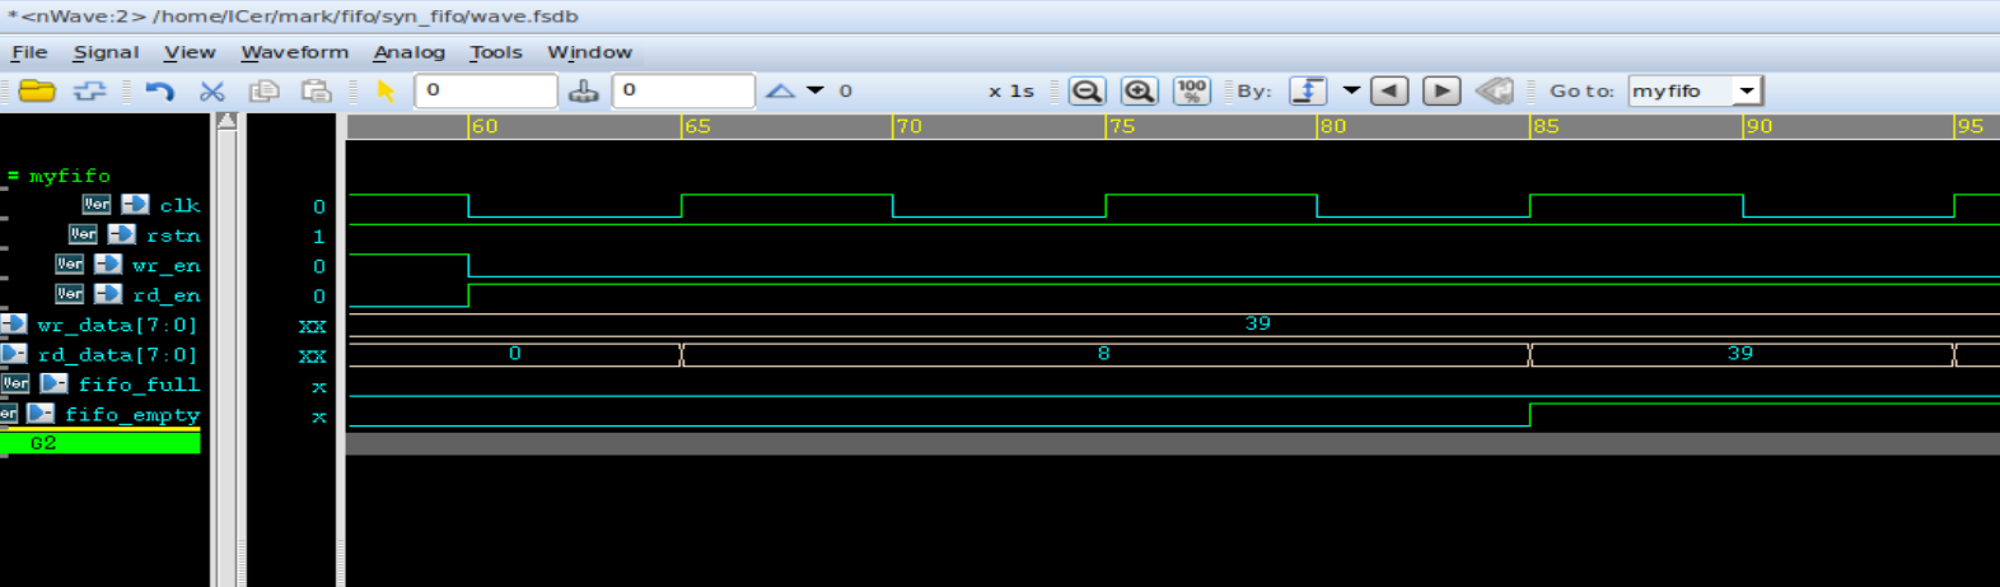Screen dimensions: 2000x587
Task: Expand the search-by edge type dropdown arrow
Action: point(1351,90)
